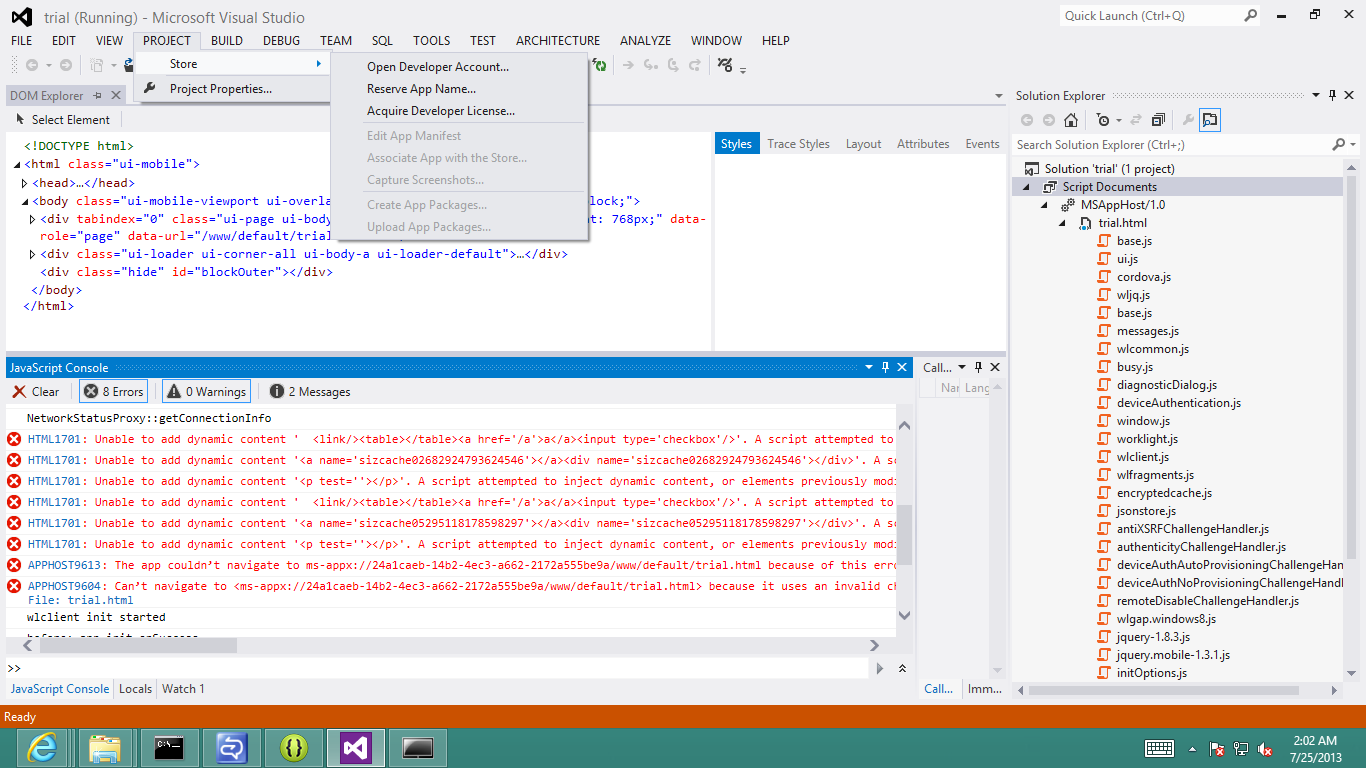Image resolution: width=1366 pixels, height=768 pixels.
Task: Switch to the Attributes tab
Action: pos(923,144)
